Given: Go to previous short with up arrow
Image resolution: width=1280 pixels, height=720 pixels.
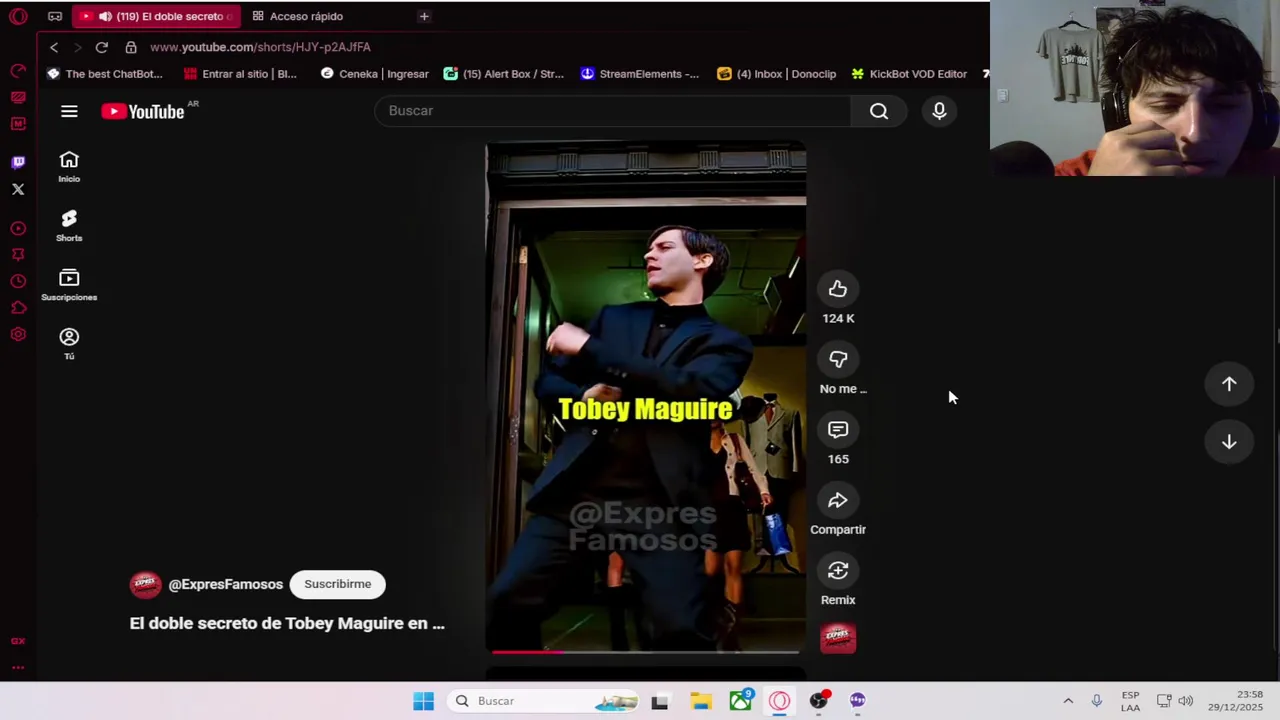Looking at the screenshot, I should click(x=1229, y=384).
